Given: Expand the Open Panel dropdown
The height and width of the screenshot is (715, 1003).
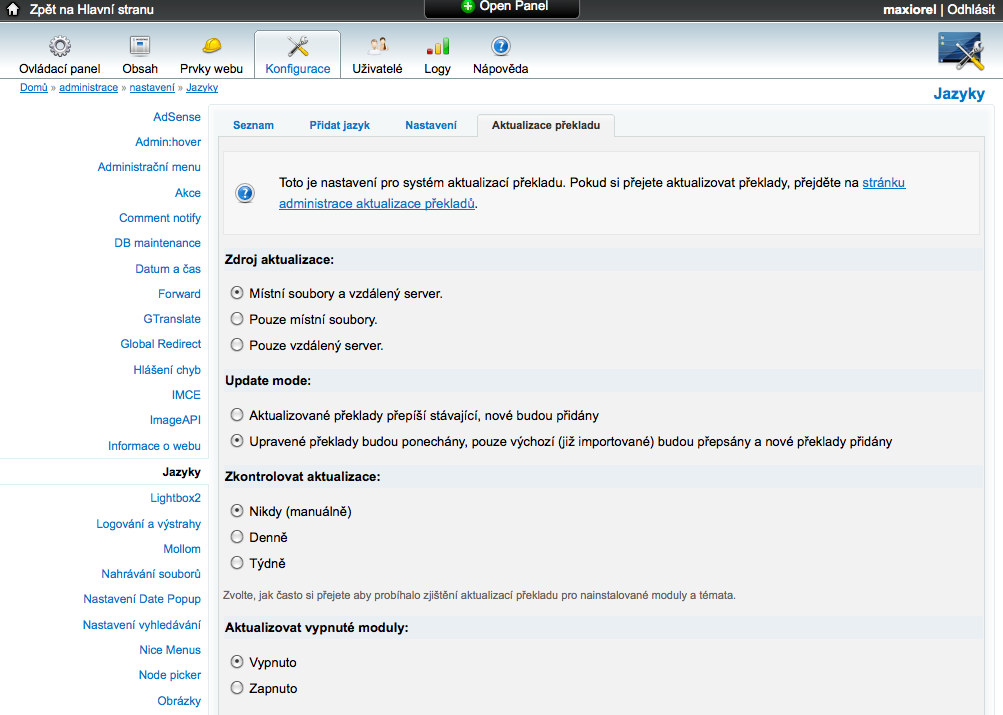Looking at the screenshot, I should [x=502, y=7].
